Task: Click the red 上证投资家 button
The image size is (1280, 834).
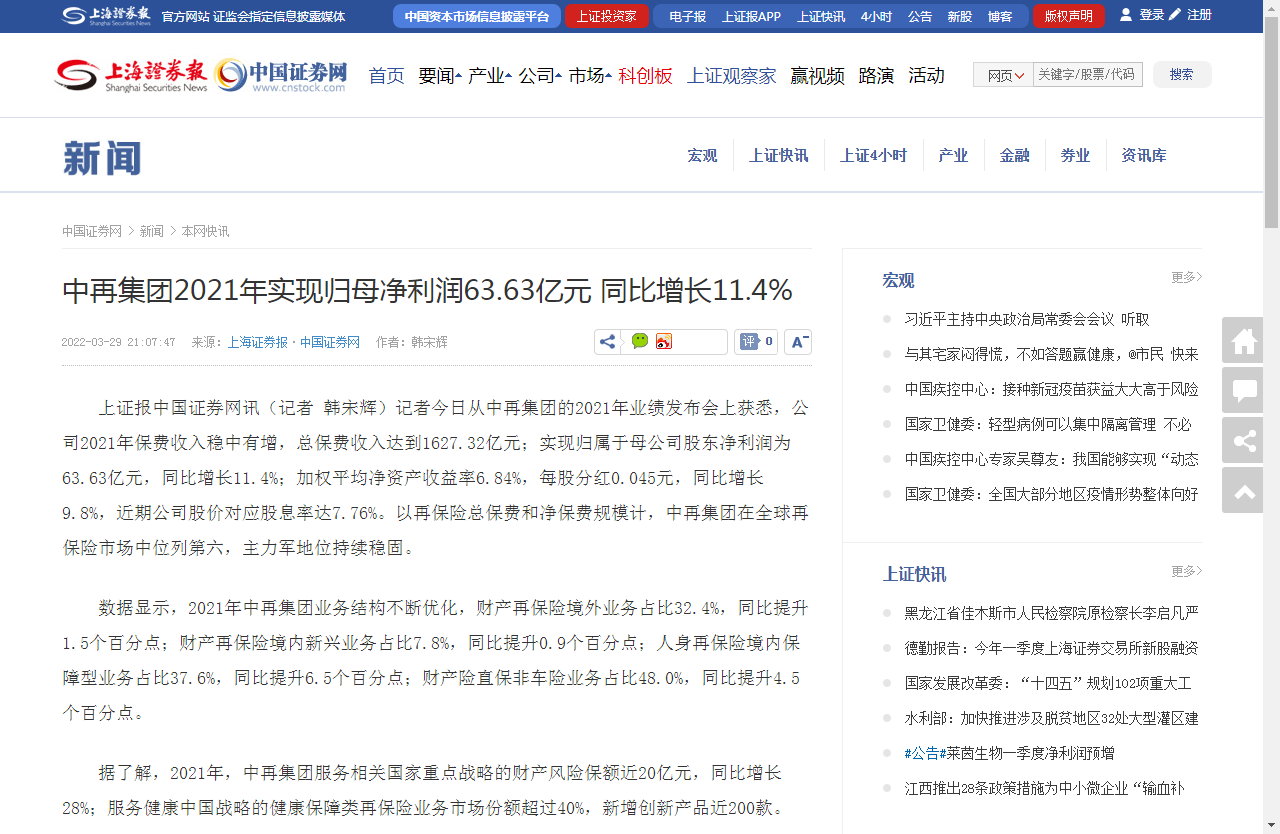Action: point(606,16)
